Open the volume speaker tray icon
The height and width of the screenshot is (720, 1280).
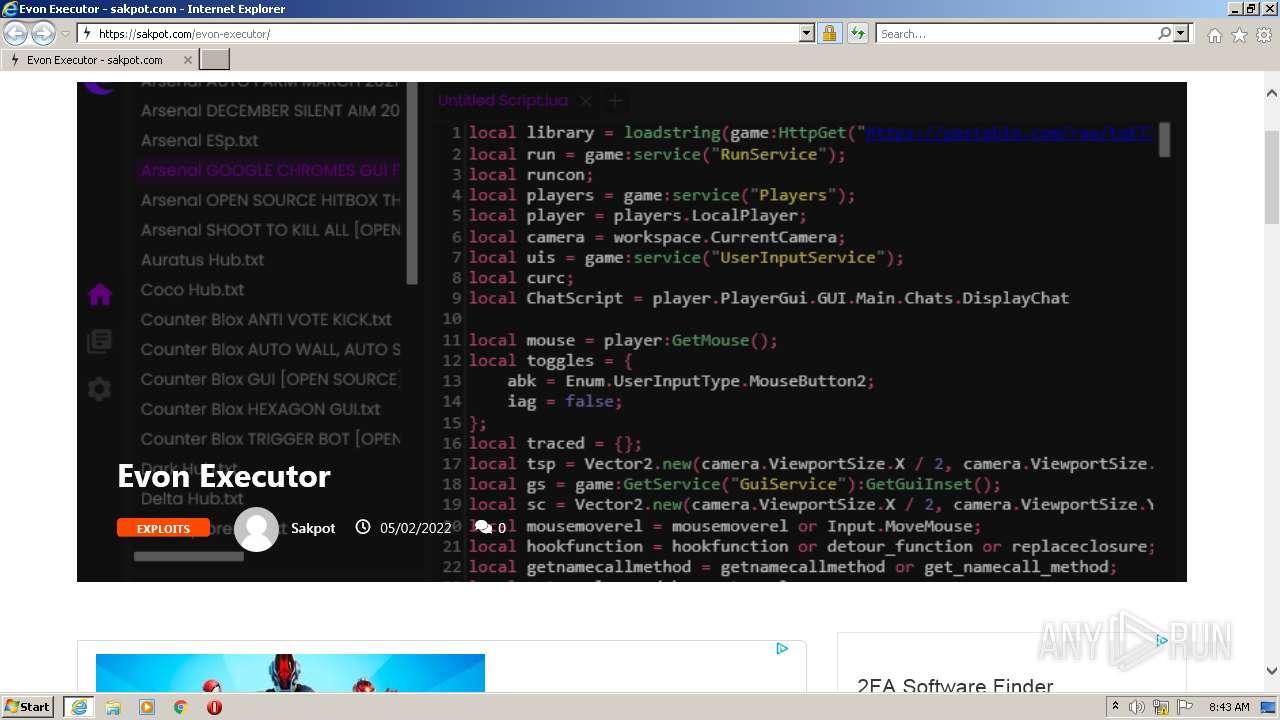(1137, 707)
